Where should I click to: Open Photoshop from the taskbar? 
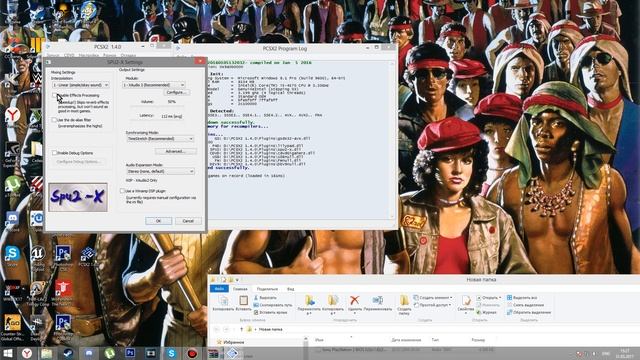pyautogui.click(x=130, y=353)
